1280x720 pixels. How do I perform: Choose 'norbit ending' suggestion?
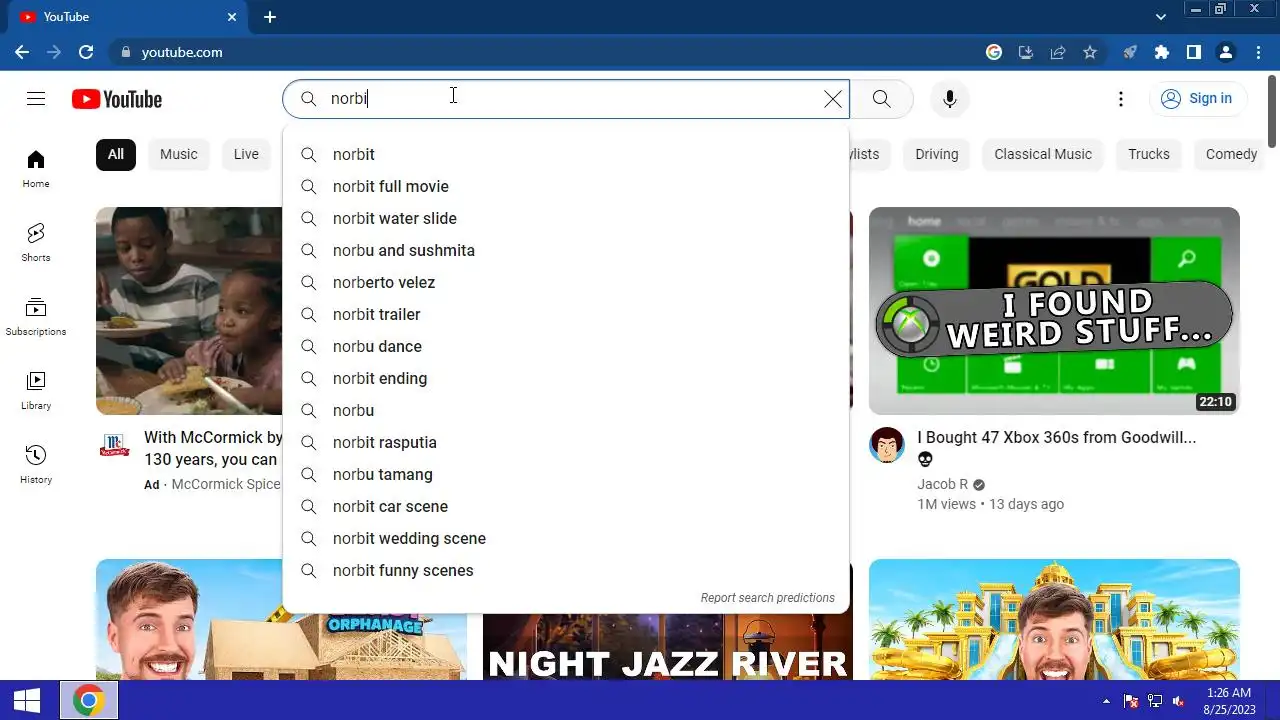click(x=566, y=378)
